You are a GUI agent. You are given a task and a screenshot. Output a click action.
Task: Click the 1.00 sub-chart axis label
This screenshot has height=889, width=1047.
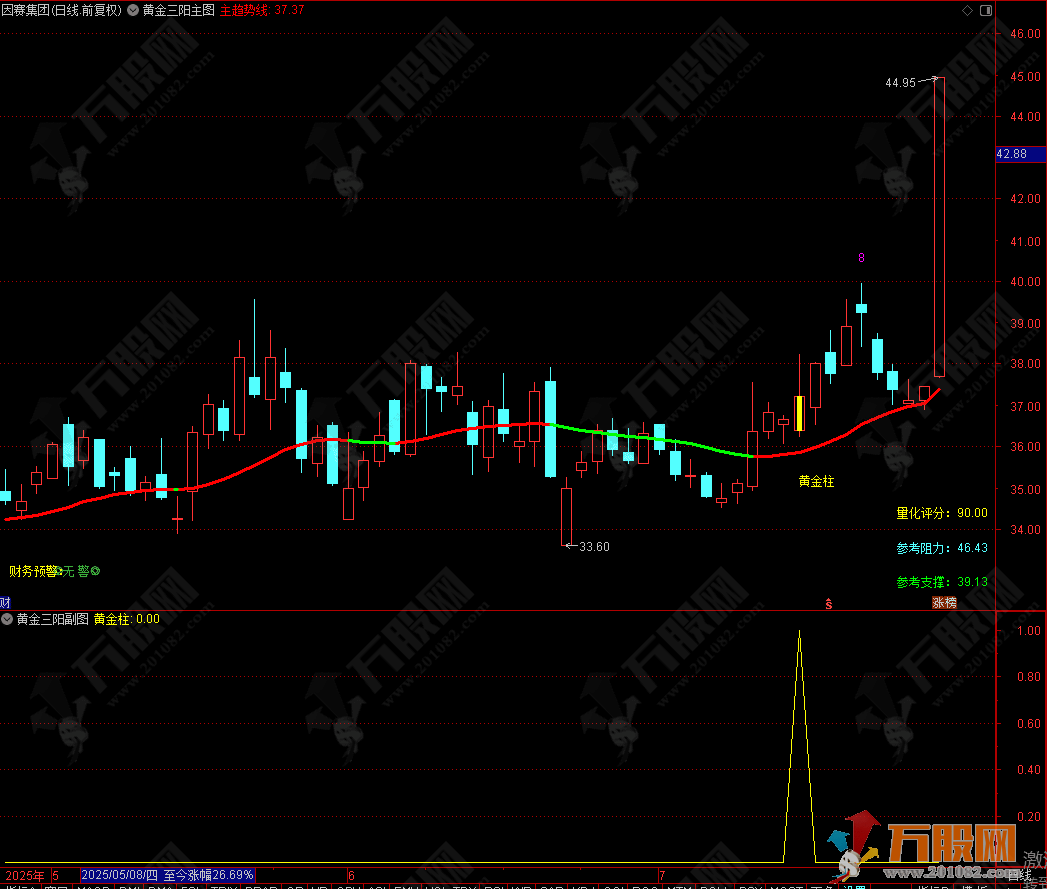tap(1028, 631)
